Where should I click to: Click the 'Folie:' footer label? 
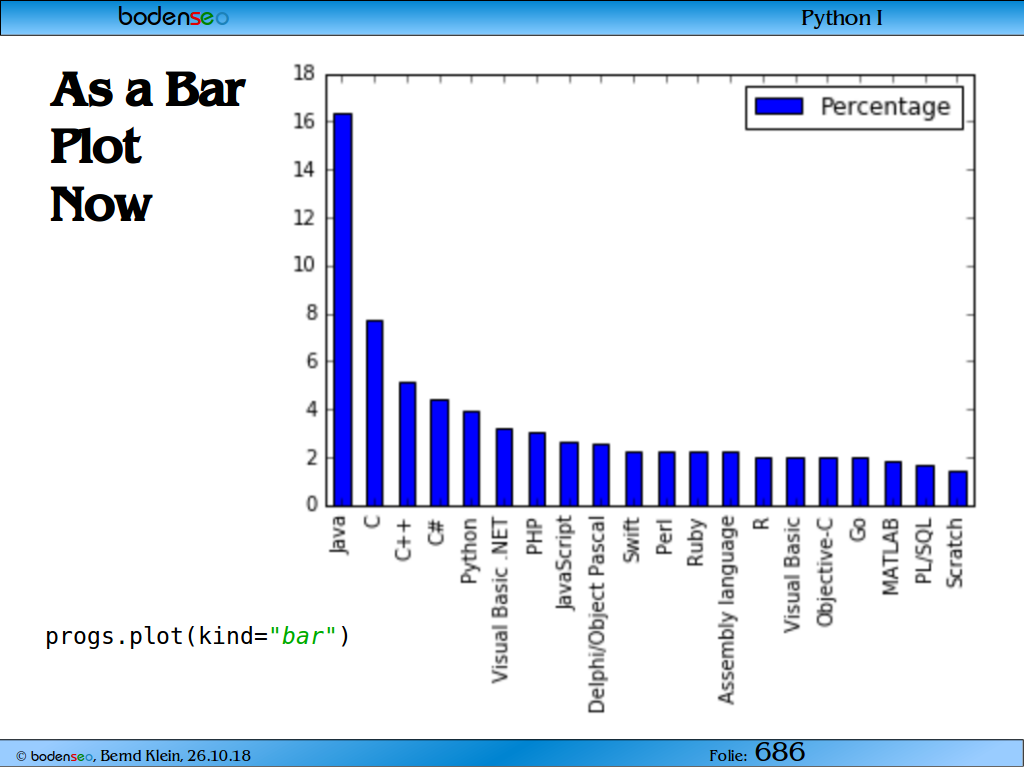(728, 756)
